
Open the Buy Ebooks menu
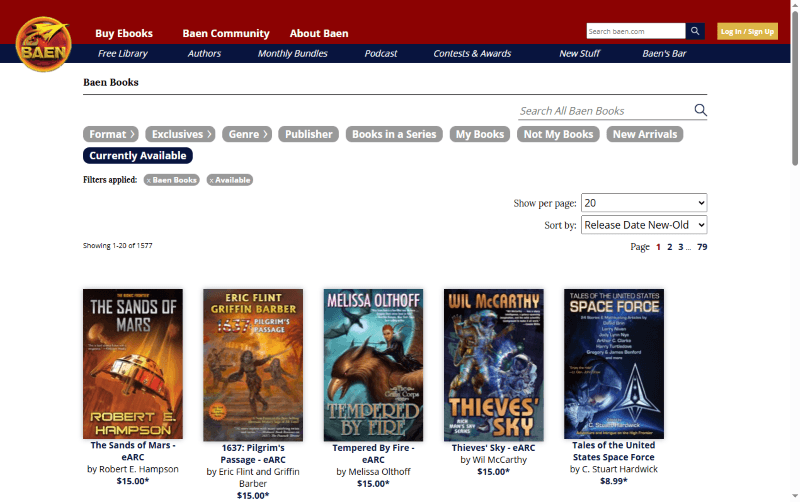coord(124,33)
